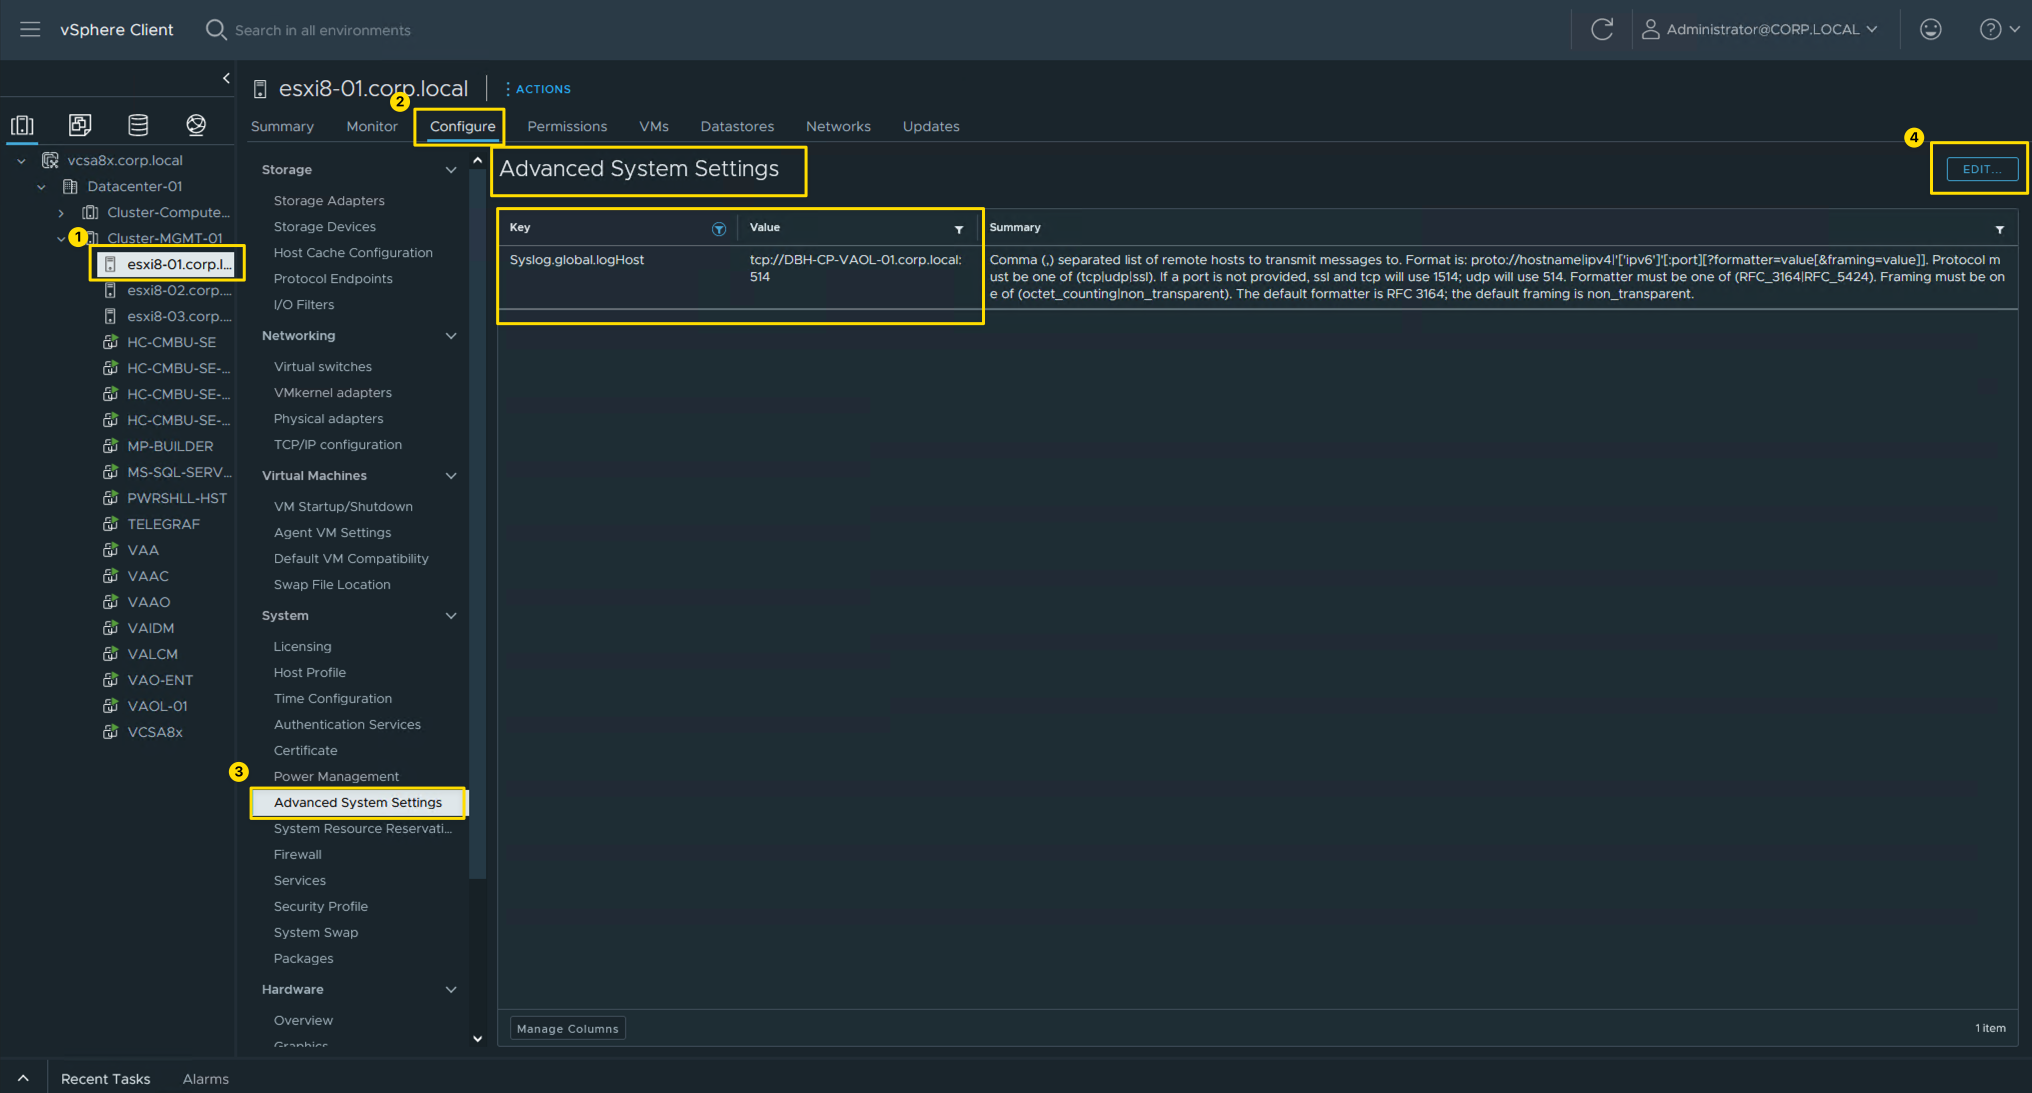
Task: Click the EDIT button
Action: 1981,169
